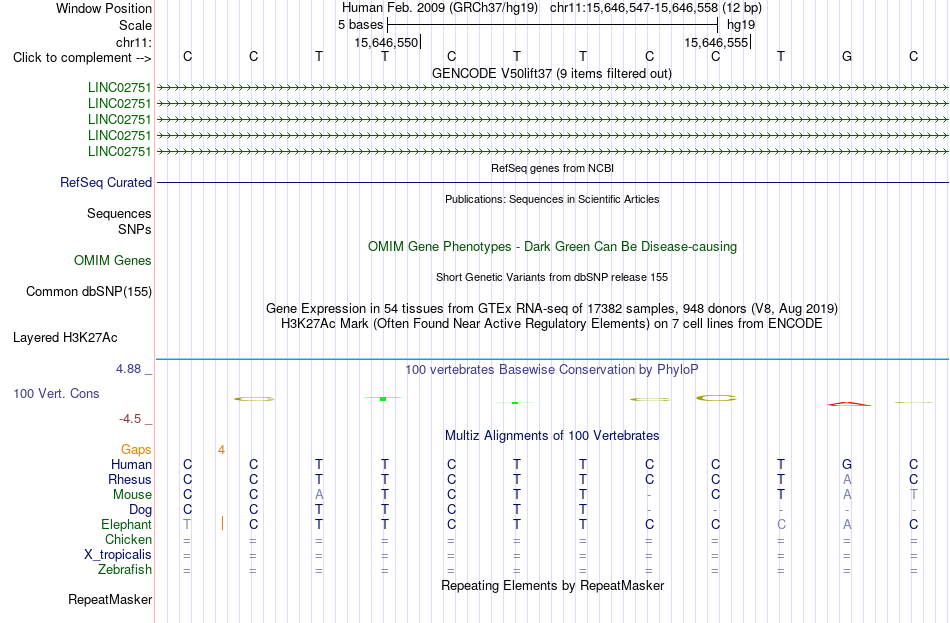
Task: Click the 15,646,555 coordinate marker
Action: pyautogui.click(x=716, y=42)
